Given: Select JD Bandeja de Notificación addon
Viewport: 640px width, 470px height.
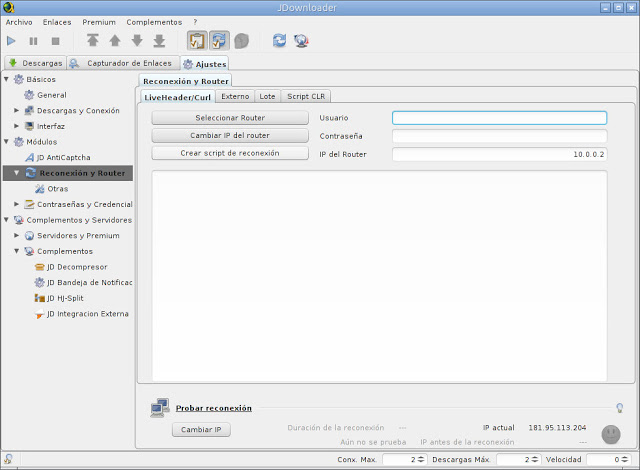Looking at the screenshot, I should (x=83, y=282).
